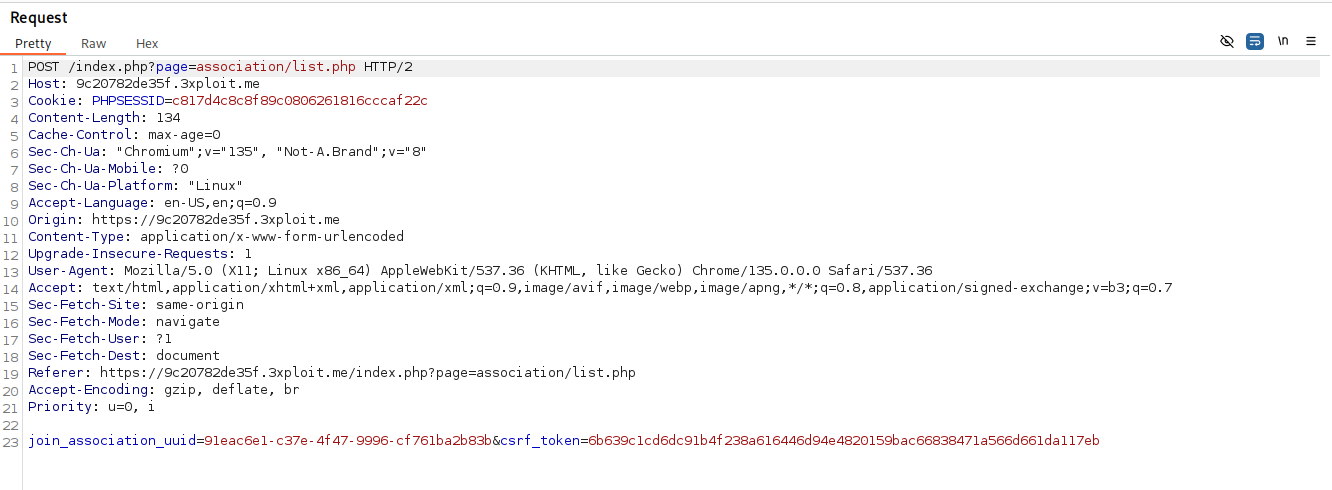
Task: Click the Origin header URL
Action: click(215, 220)
